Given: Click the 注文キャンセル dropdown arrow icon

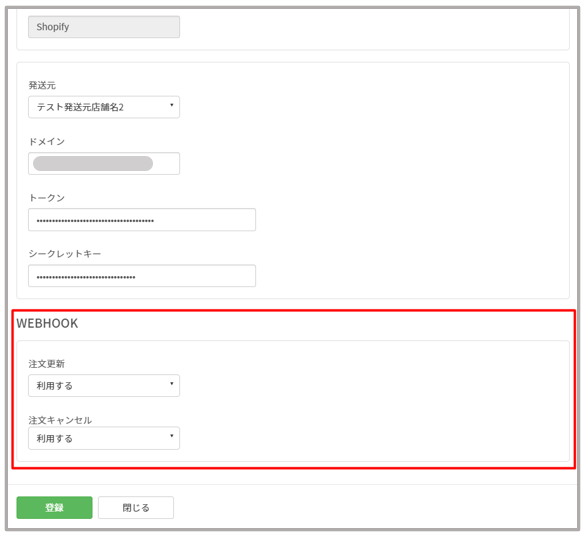Looking at the screenshot, I should coord(172,436).
